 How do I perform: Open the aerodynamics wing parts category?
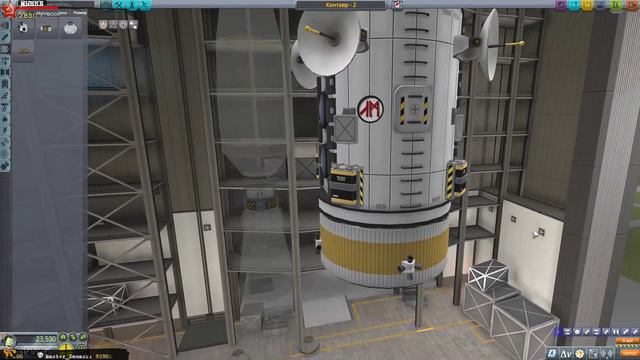point(5,96)
